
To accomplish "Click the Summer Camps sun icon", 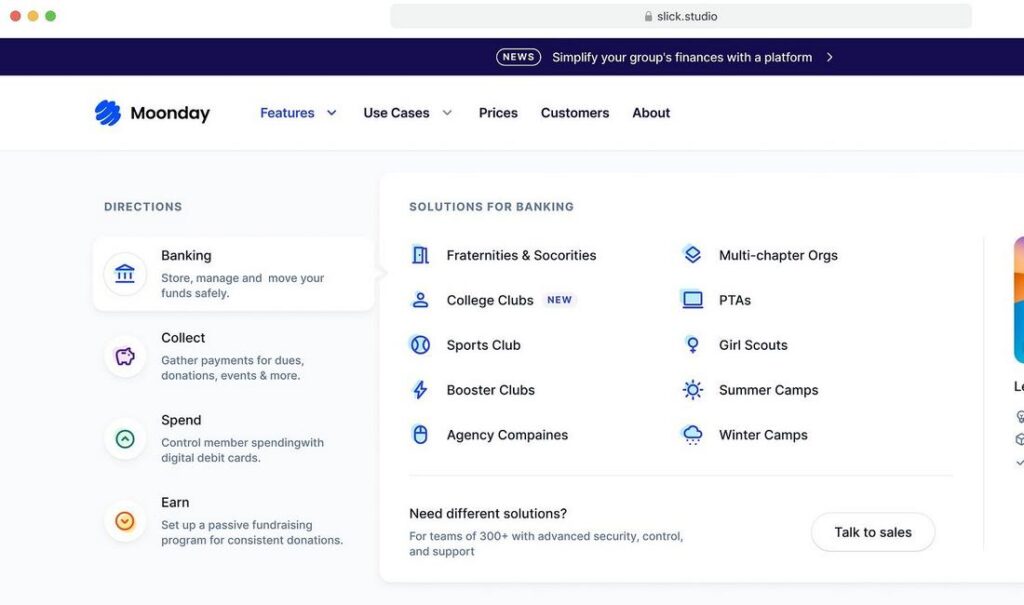I will point(692,389).
